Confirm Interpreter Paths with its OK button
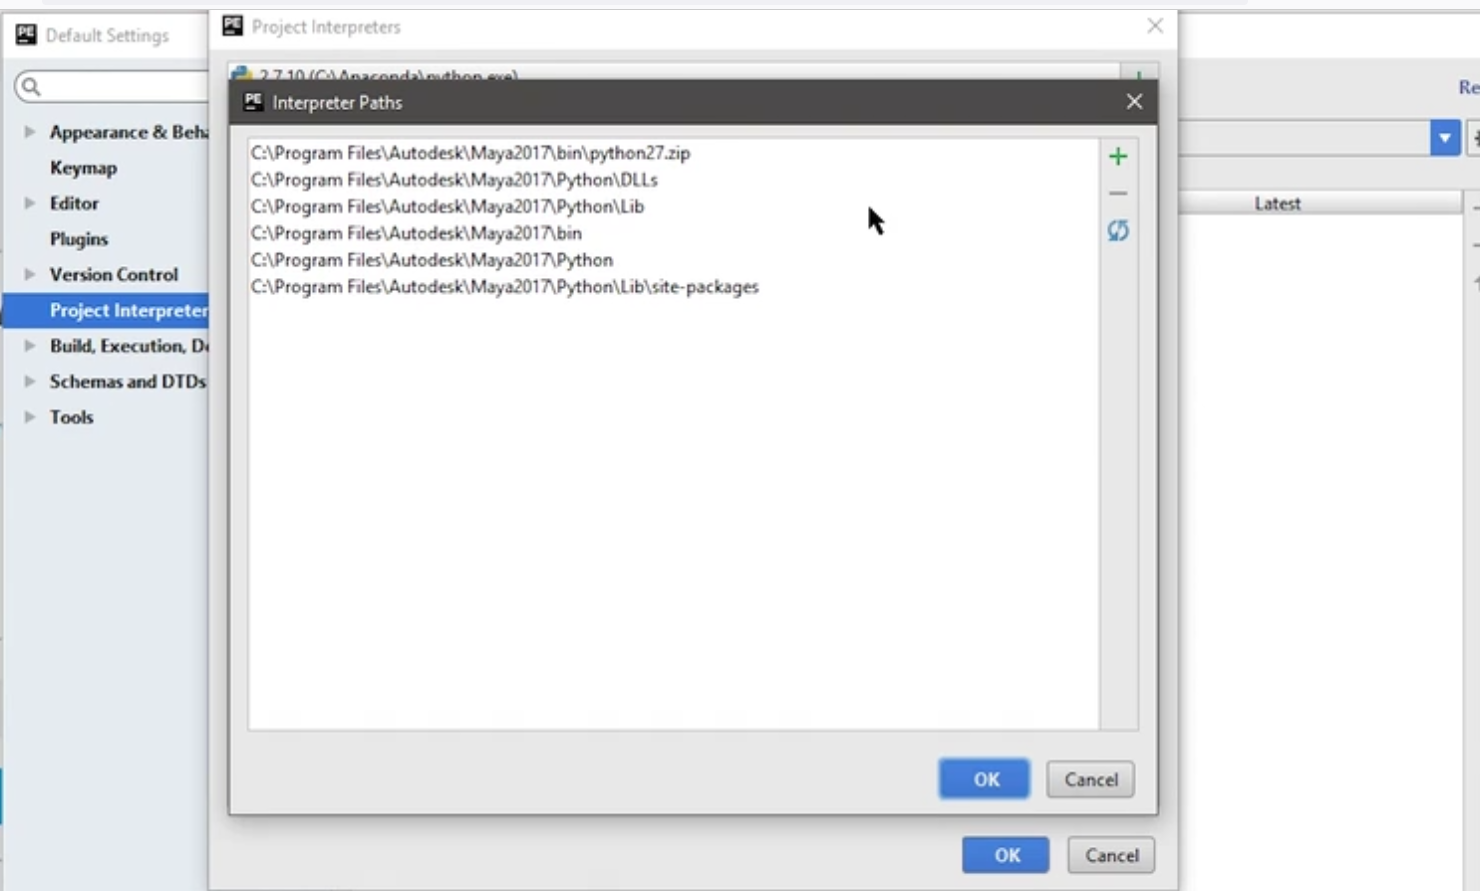The width and height of the screenshot is (1480, 891). pos(984,779)
